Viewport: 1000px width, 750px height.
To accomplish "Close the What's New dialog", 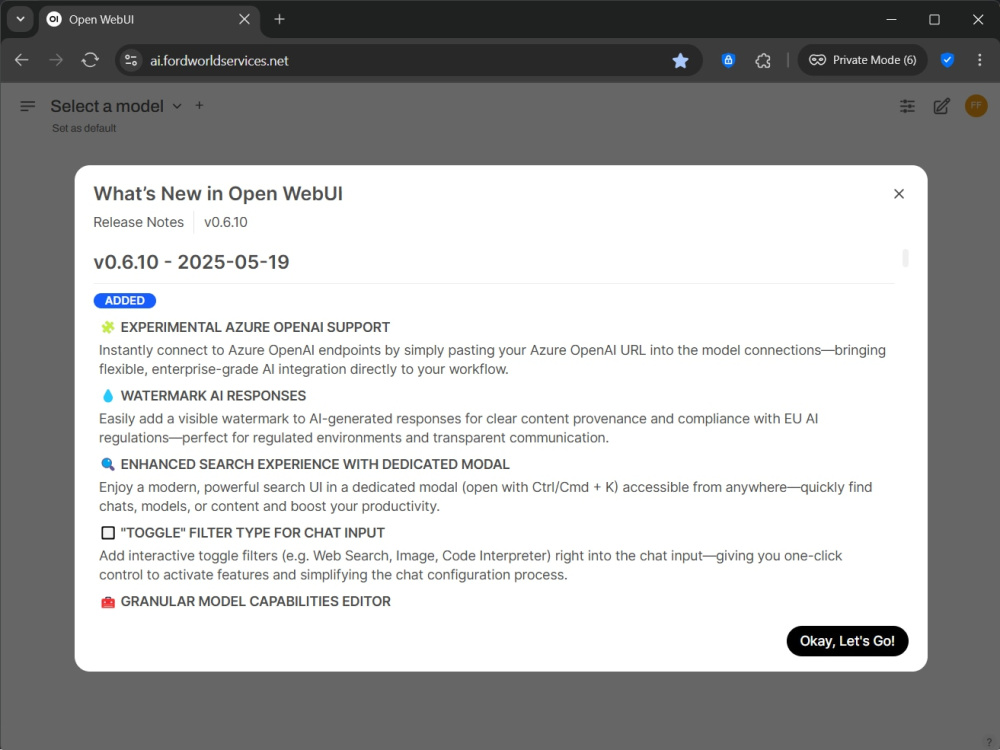I will 899,194.
